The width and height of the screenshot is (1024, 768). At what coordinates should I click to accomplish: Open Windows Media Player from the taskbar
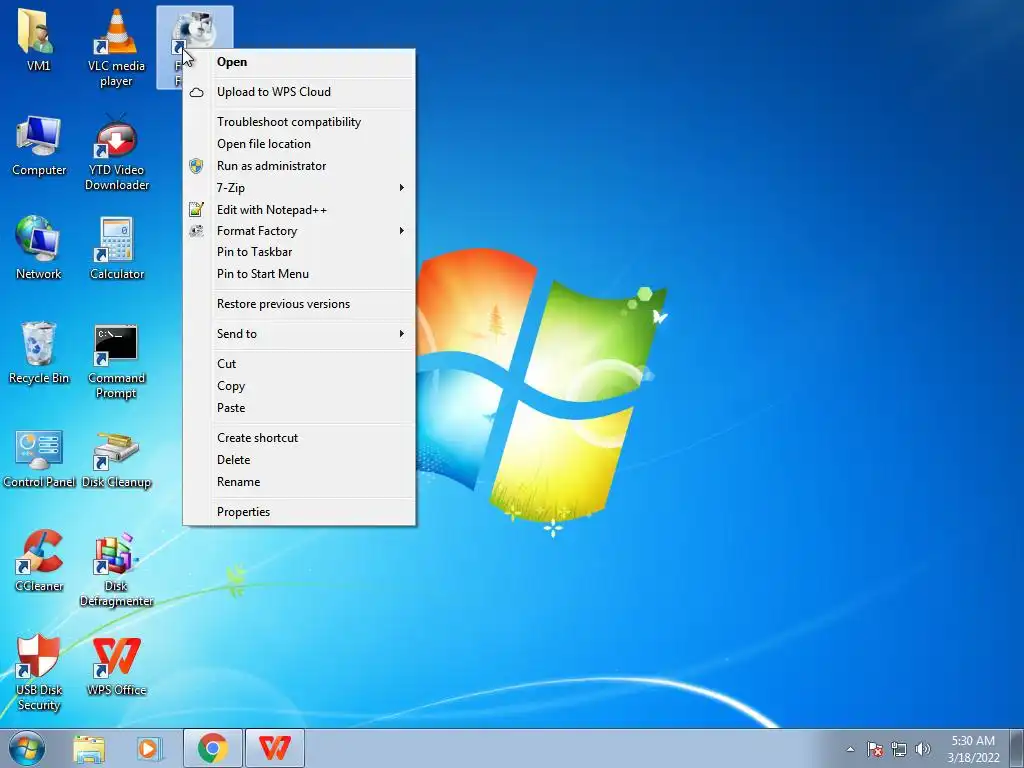pyautogui.click(x=150, y=748)
